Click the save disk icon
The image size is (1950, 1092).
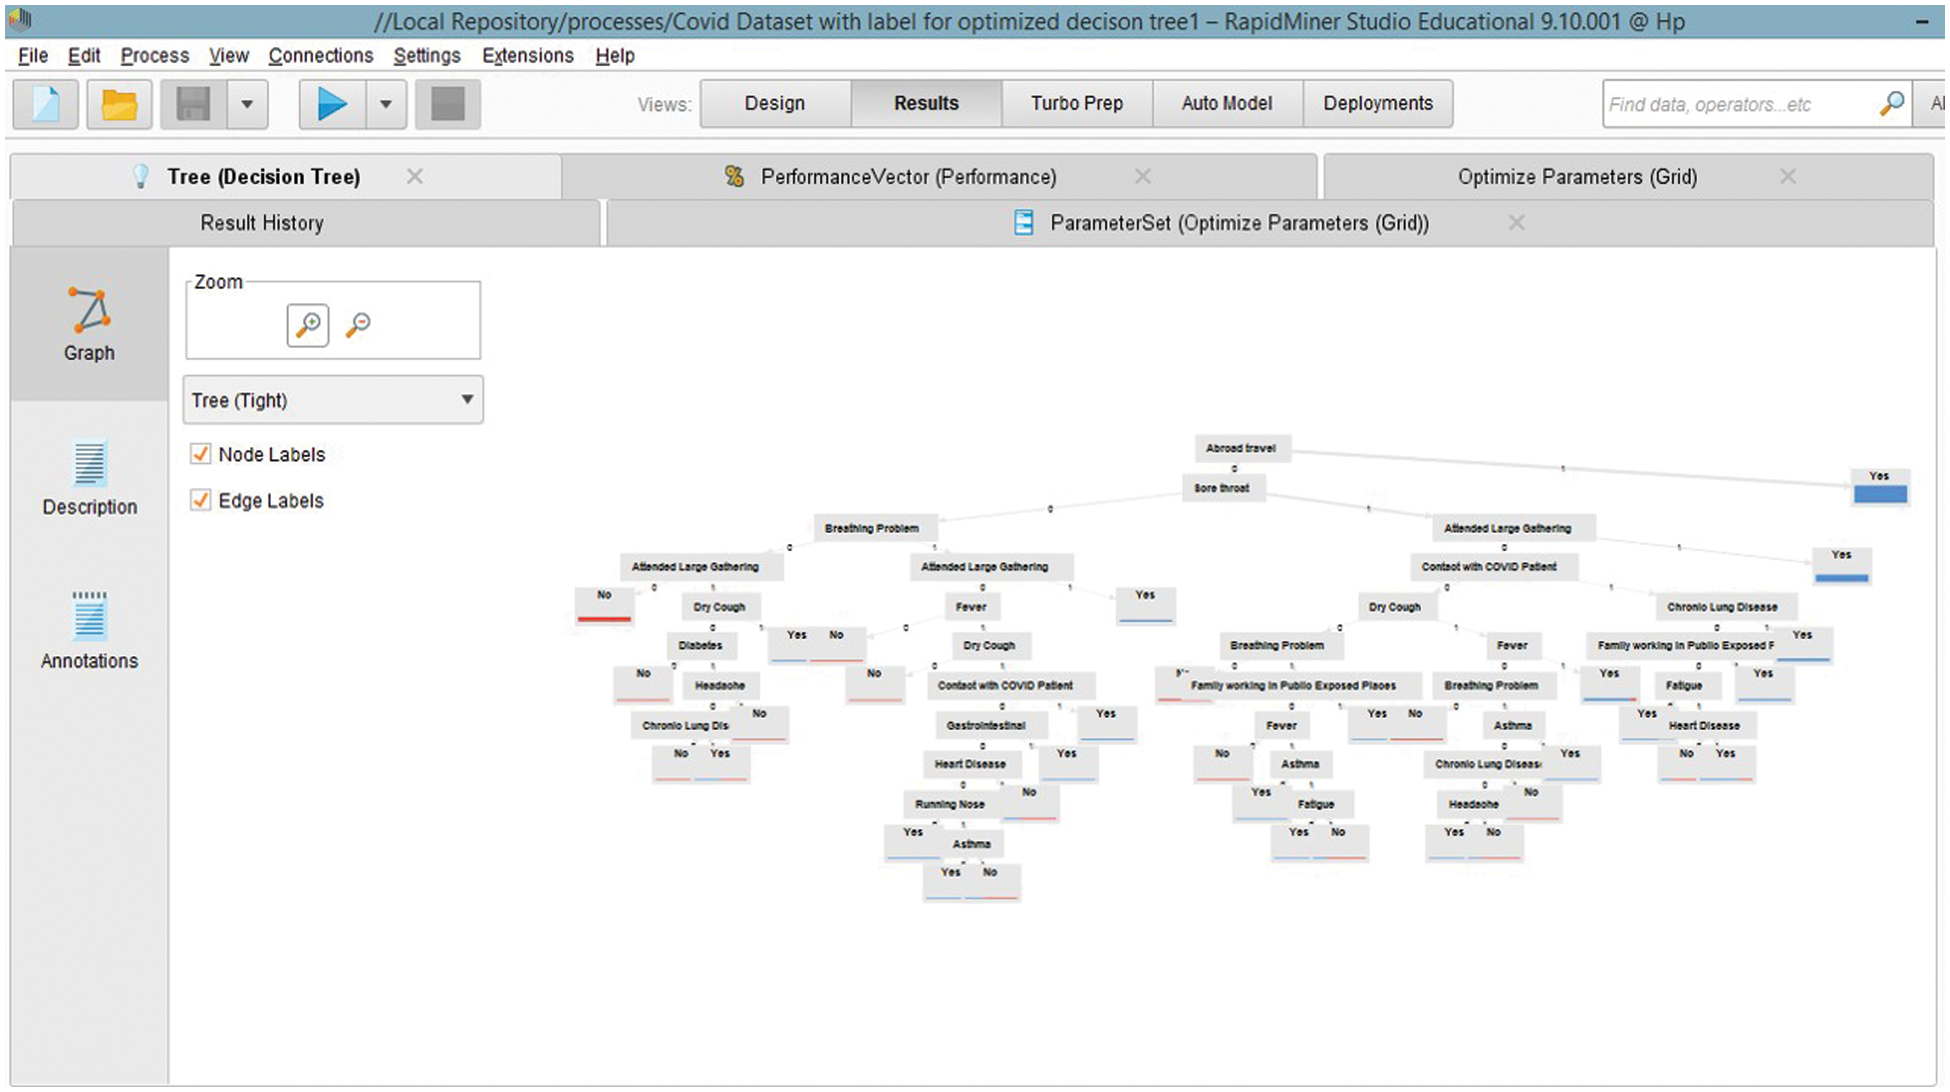coord(193,104)
